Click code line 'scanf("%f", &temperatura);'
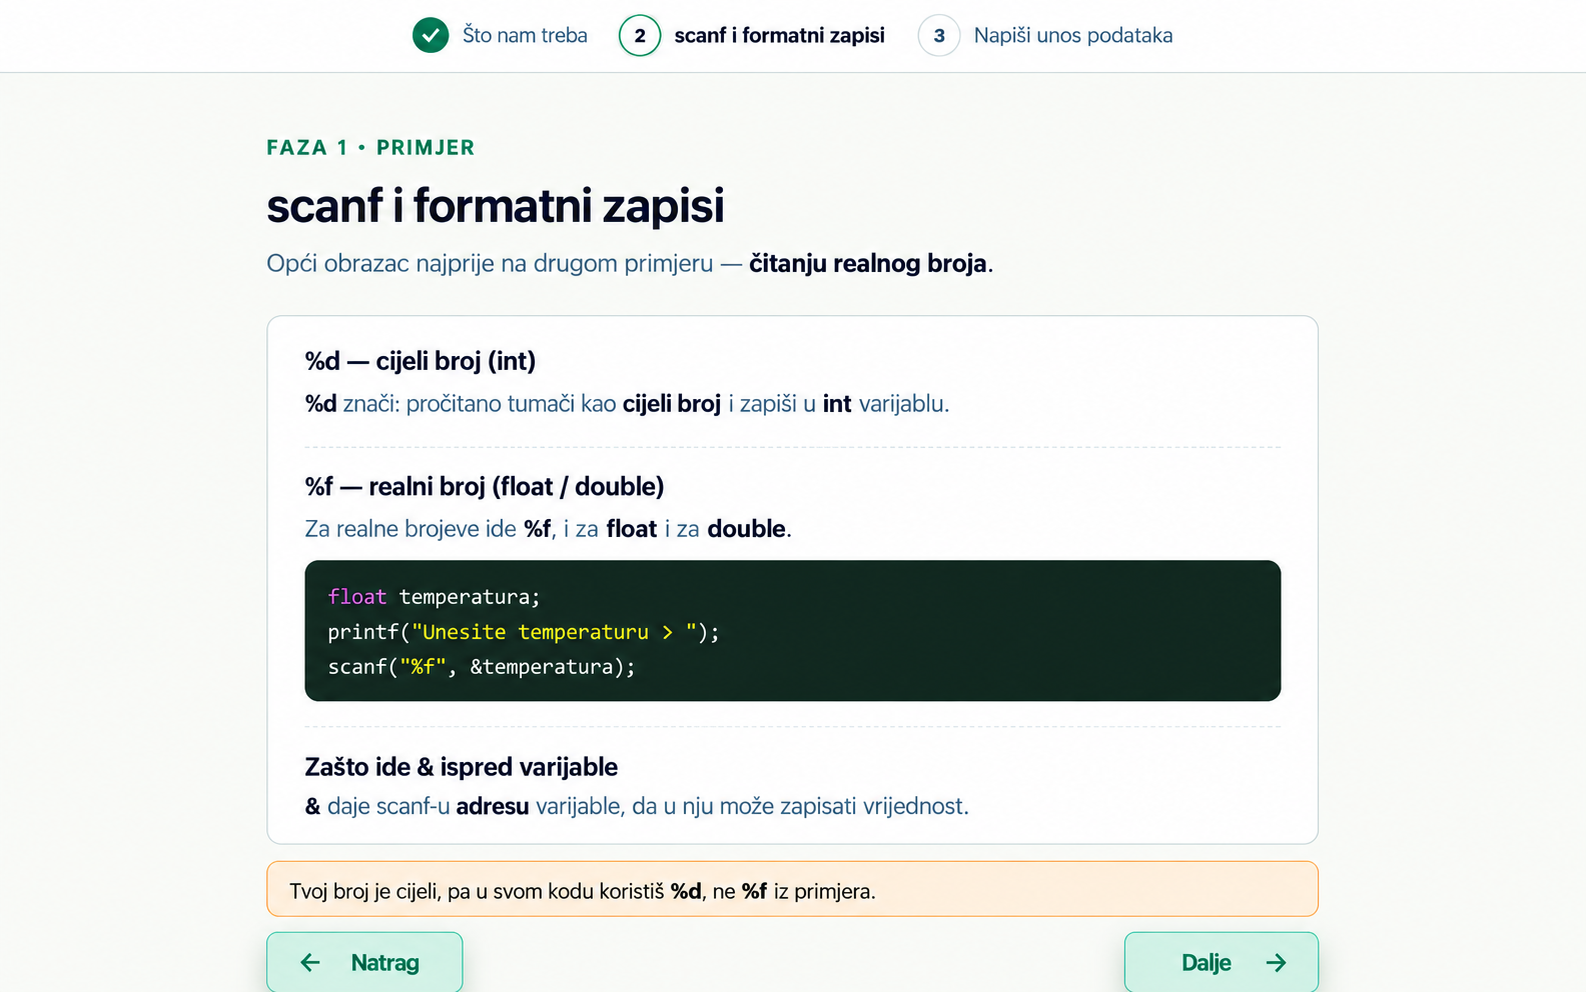This screenshot has width=1586, height=992. (481, 667)
